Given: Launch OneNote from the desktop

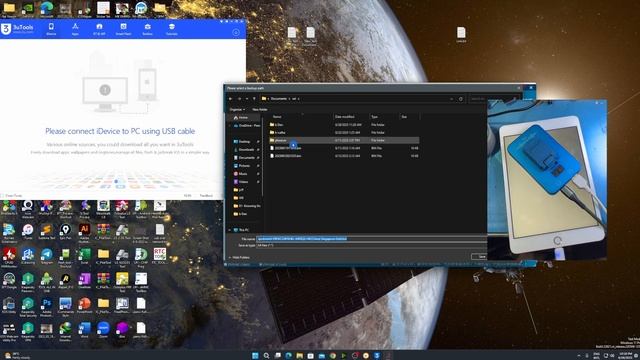Looking at the screenshot, I should point(84,281).
